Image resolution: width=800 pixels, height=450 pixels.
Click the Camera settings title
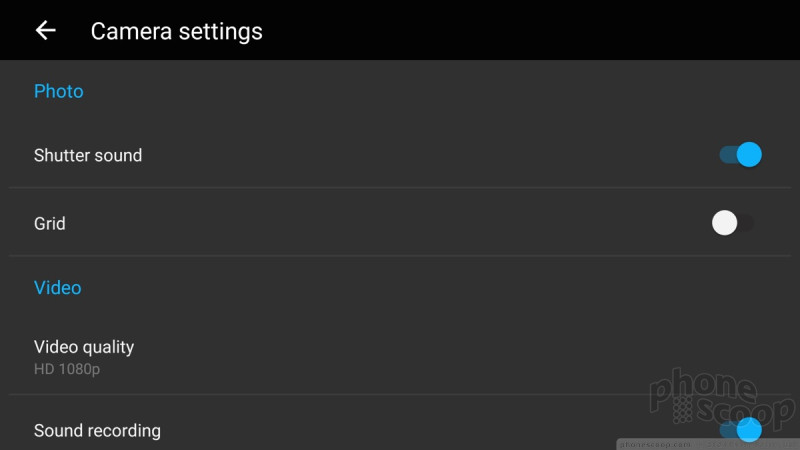coord(177,31)
